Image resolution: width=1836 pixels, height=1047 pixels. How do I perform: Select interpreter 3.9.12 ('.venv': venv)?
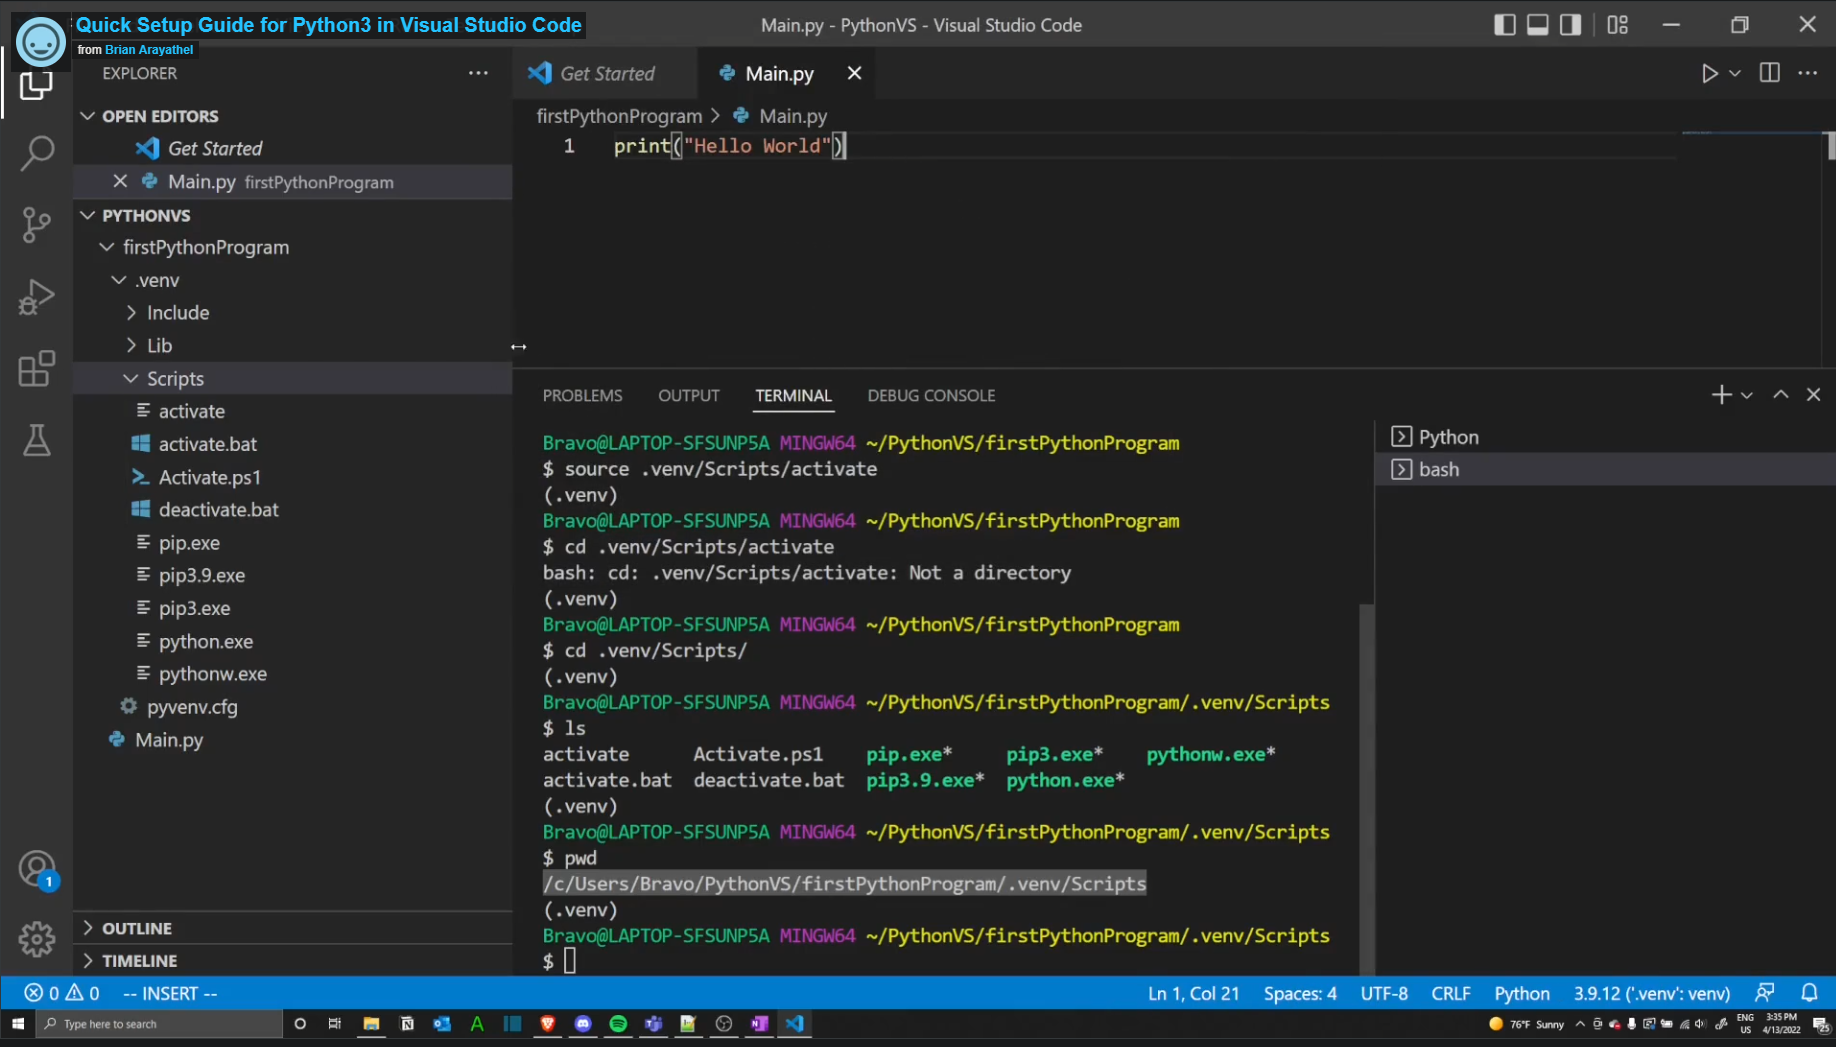tap(1652, 993)
